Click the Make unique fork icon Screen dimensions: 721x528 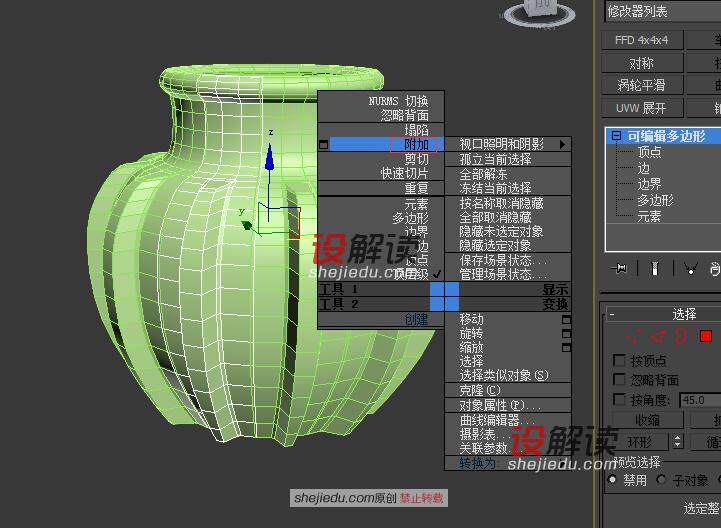(691, 268)
